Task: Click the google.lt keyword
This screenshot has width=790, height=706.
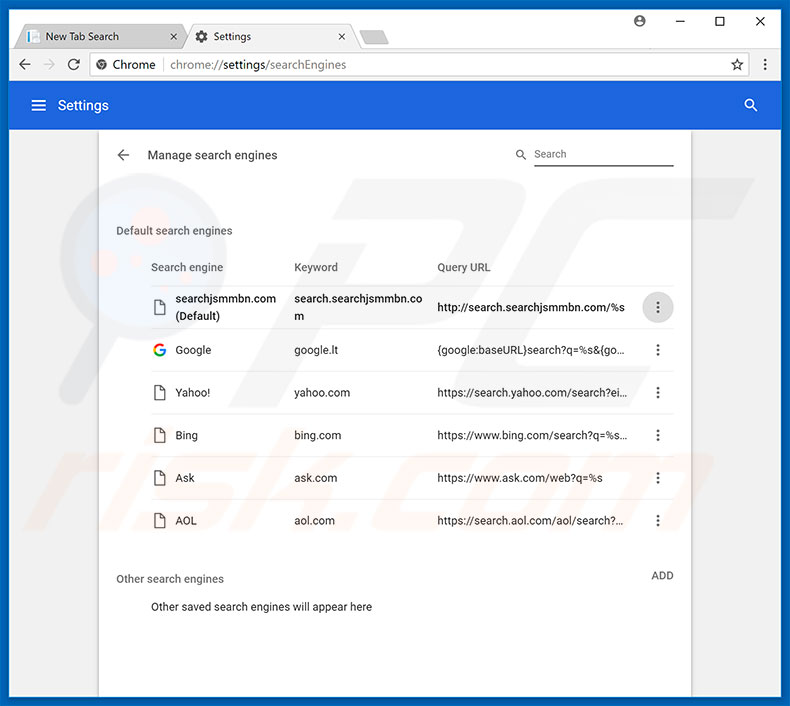Action: click(316, 350)
